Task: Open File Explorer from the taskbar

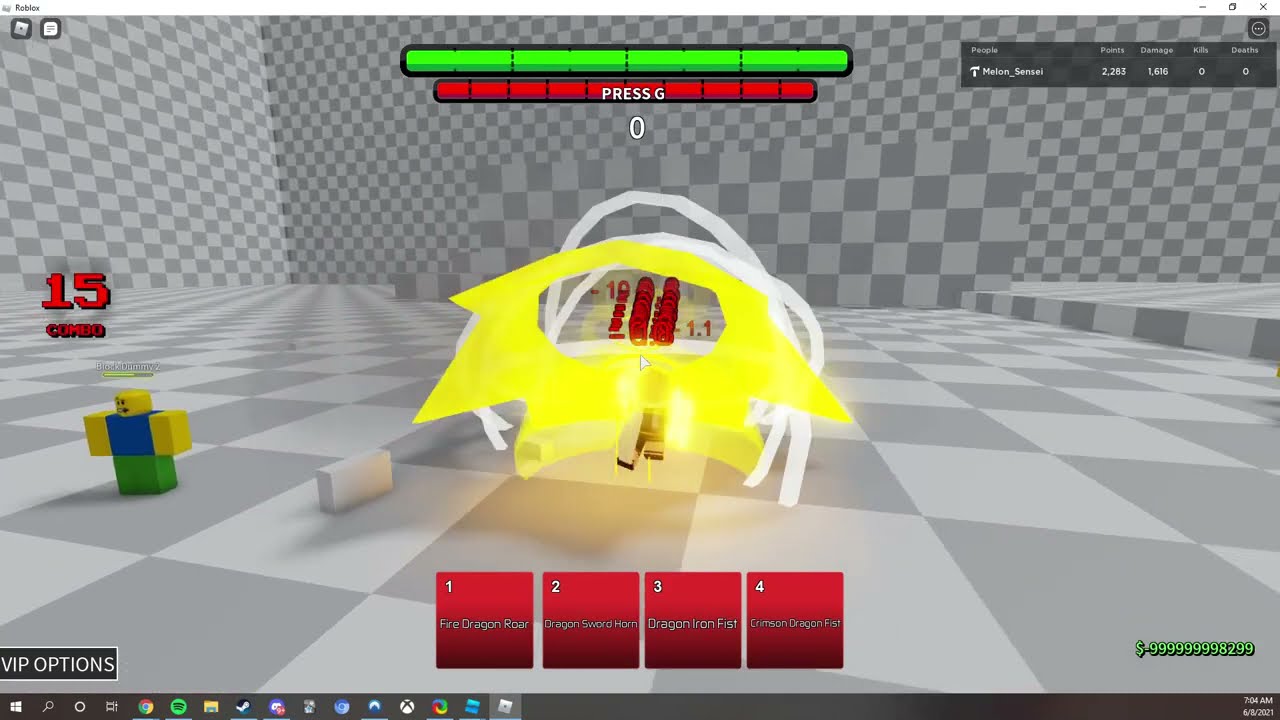Action: (x=211, y=707)
